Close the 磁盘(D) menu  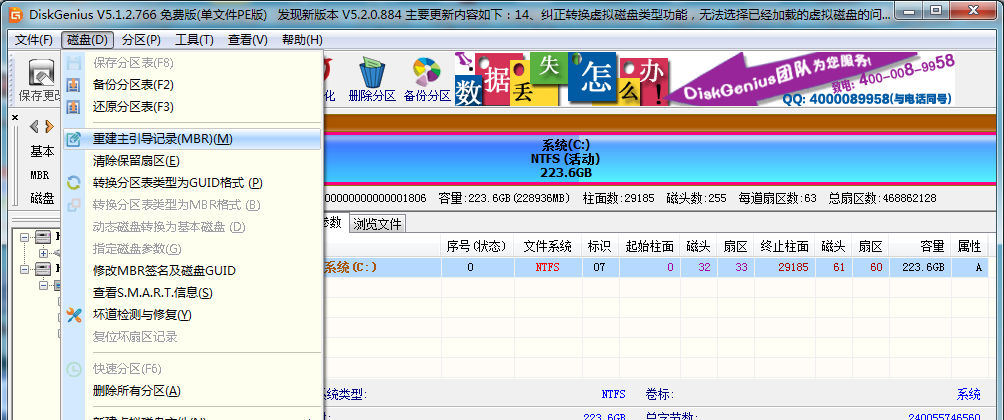pos(88,40)
